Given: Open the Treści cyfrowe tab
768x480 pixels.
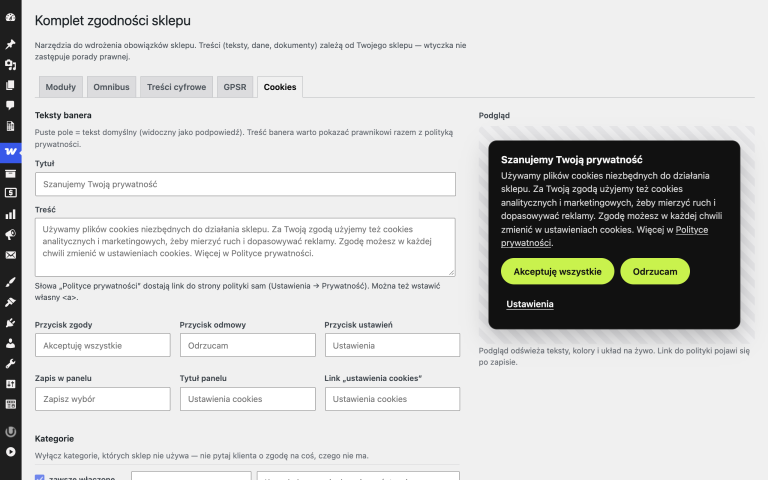Looking at the screenshot, I should [x=176, y=87].
